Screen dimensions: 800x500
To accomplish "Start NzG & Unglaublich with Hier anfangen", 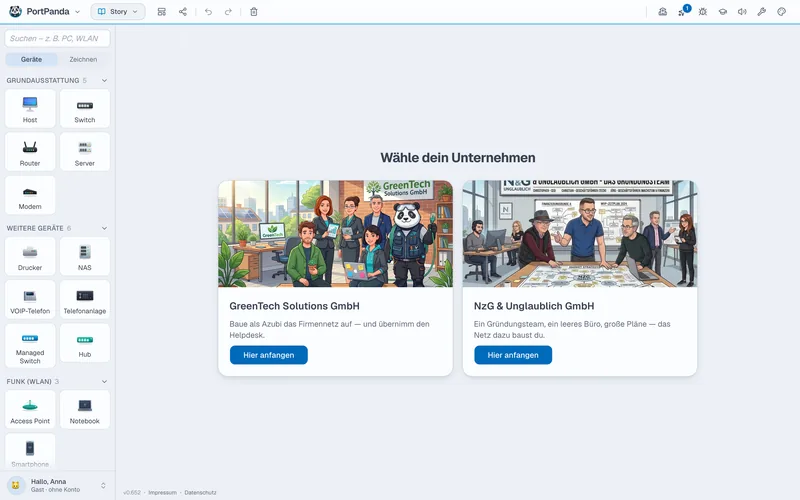I will 513,355.
